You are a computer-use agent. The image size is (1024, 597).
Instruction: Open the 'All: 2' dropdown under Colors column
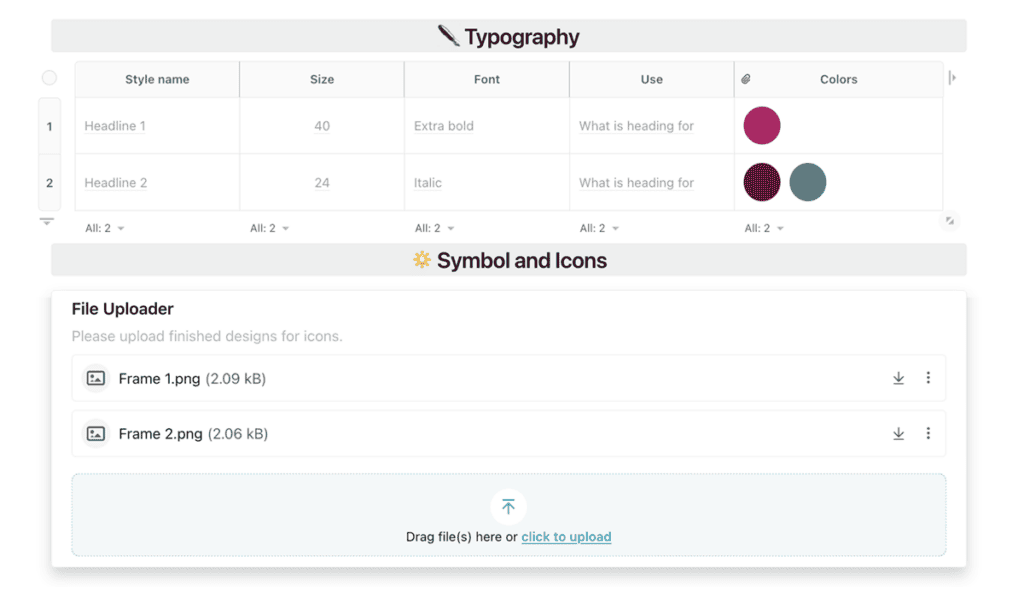764,228
